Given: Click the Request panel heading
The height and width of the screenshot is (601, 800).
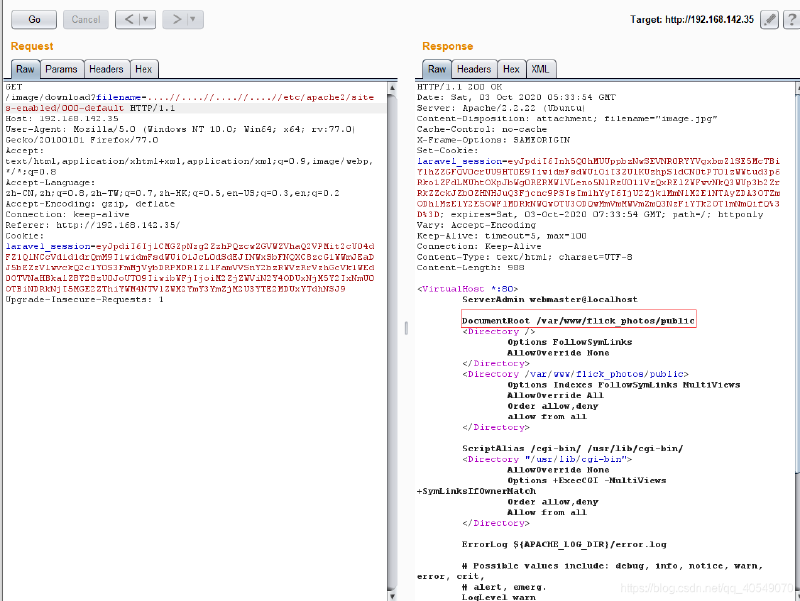Looking at the screenshot, I should 32,46.
